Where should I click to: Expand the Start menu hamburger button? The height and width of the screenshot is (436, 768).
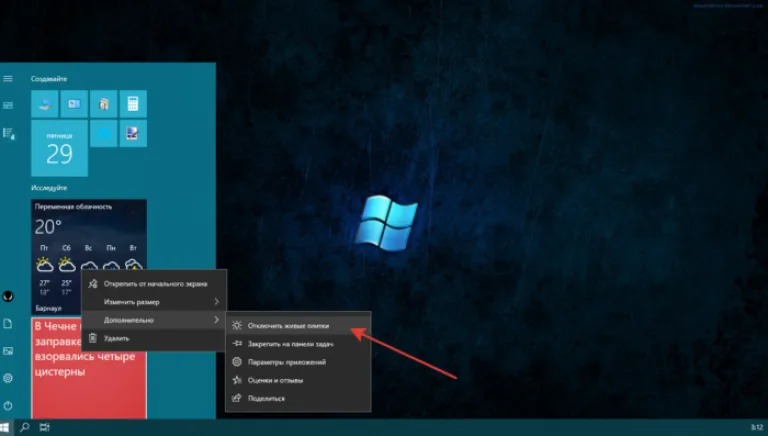tap(8, 78)
